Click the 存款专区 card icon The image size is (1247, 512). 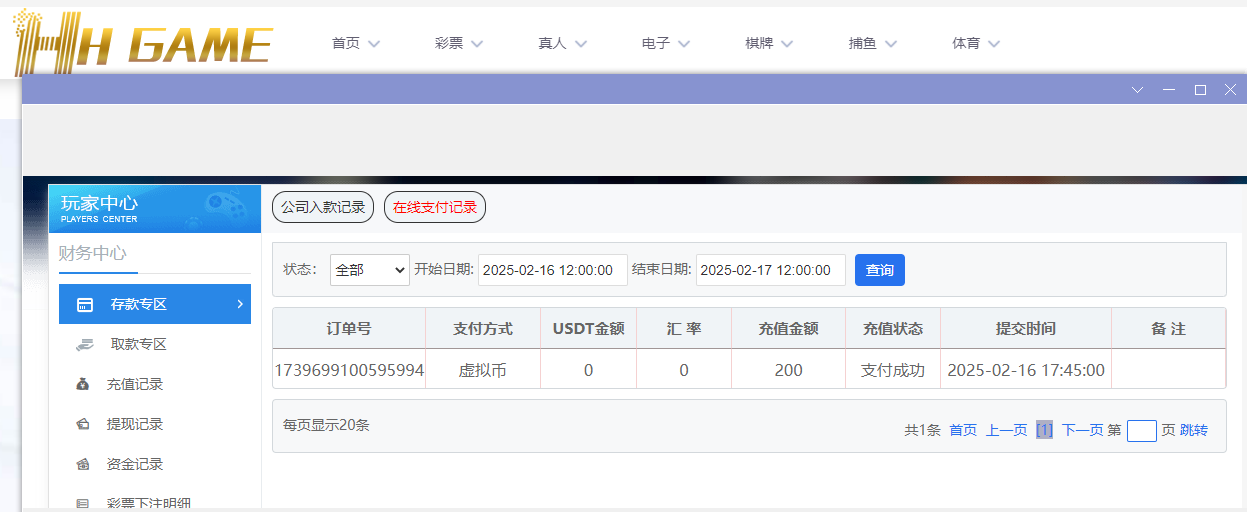point(85,305)
